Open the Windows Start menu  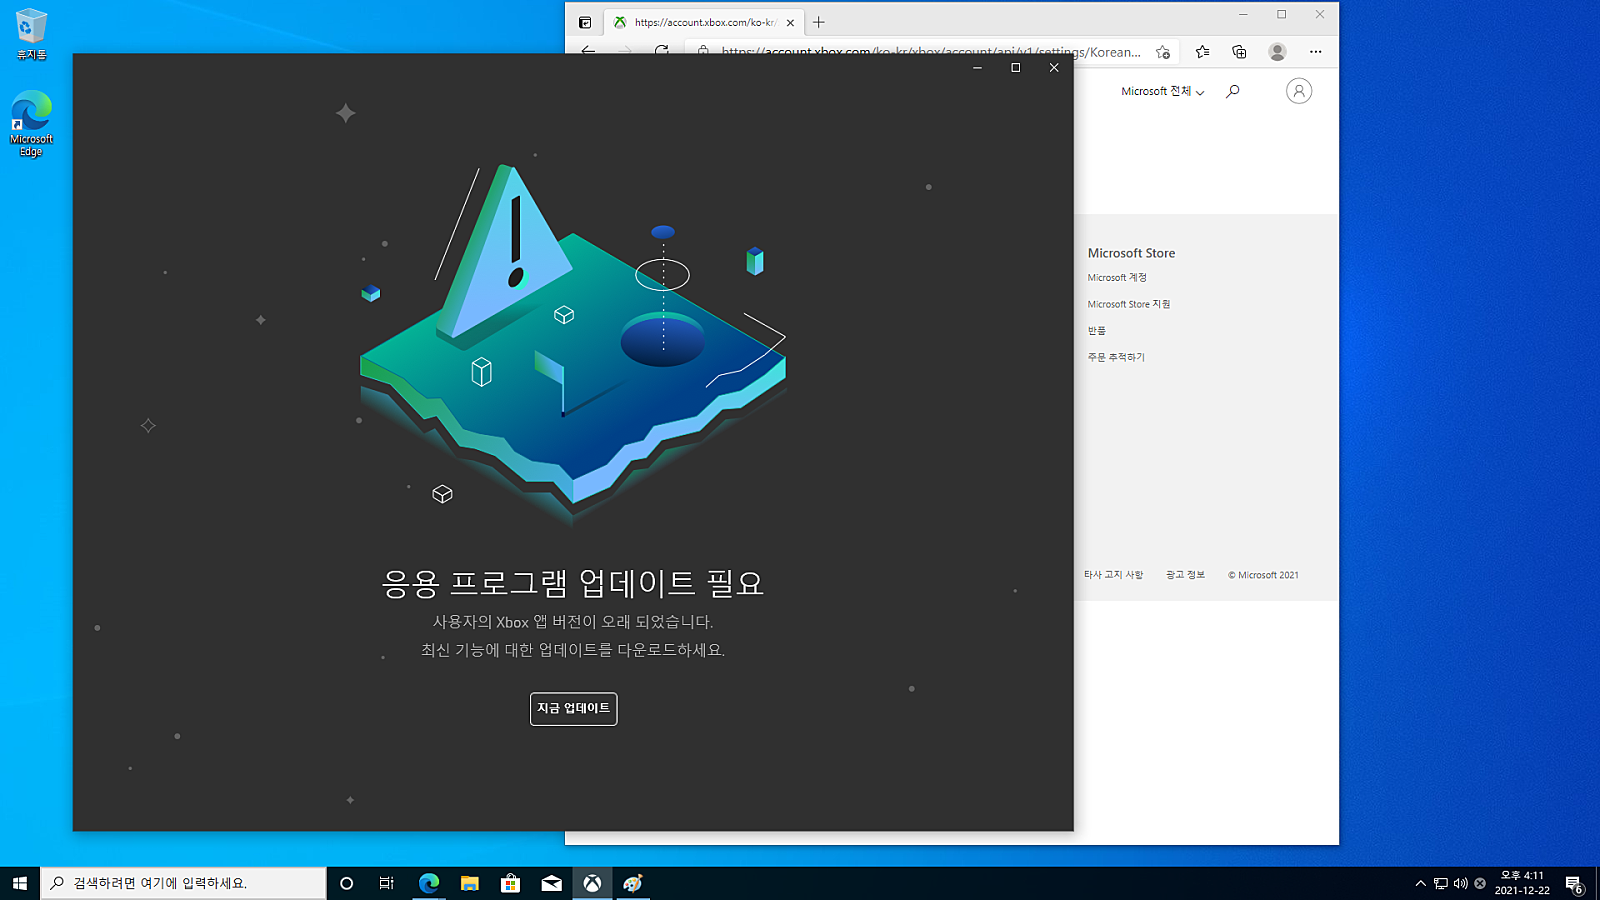20,883
